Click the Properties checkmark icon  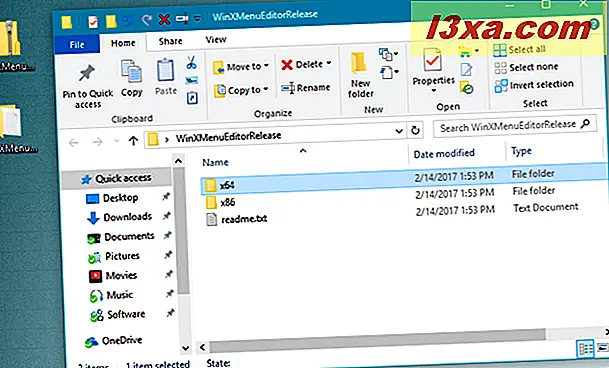tap(432, 60)
